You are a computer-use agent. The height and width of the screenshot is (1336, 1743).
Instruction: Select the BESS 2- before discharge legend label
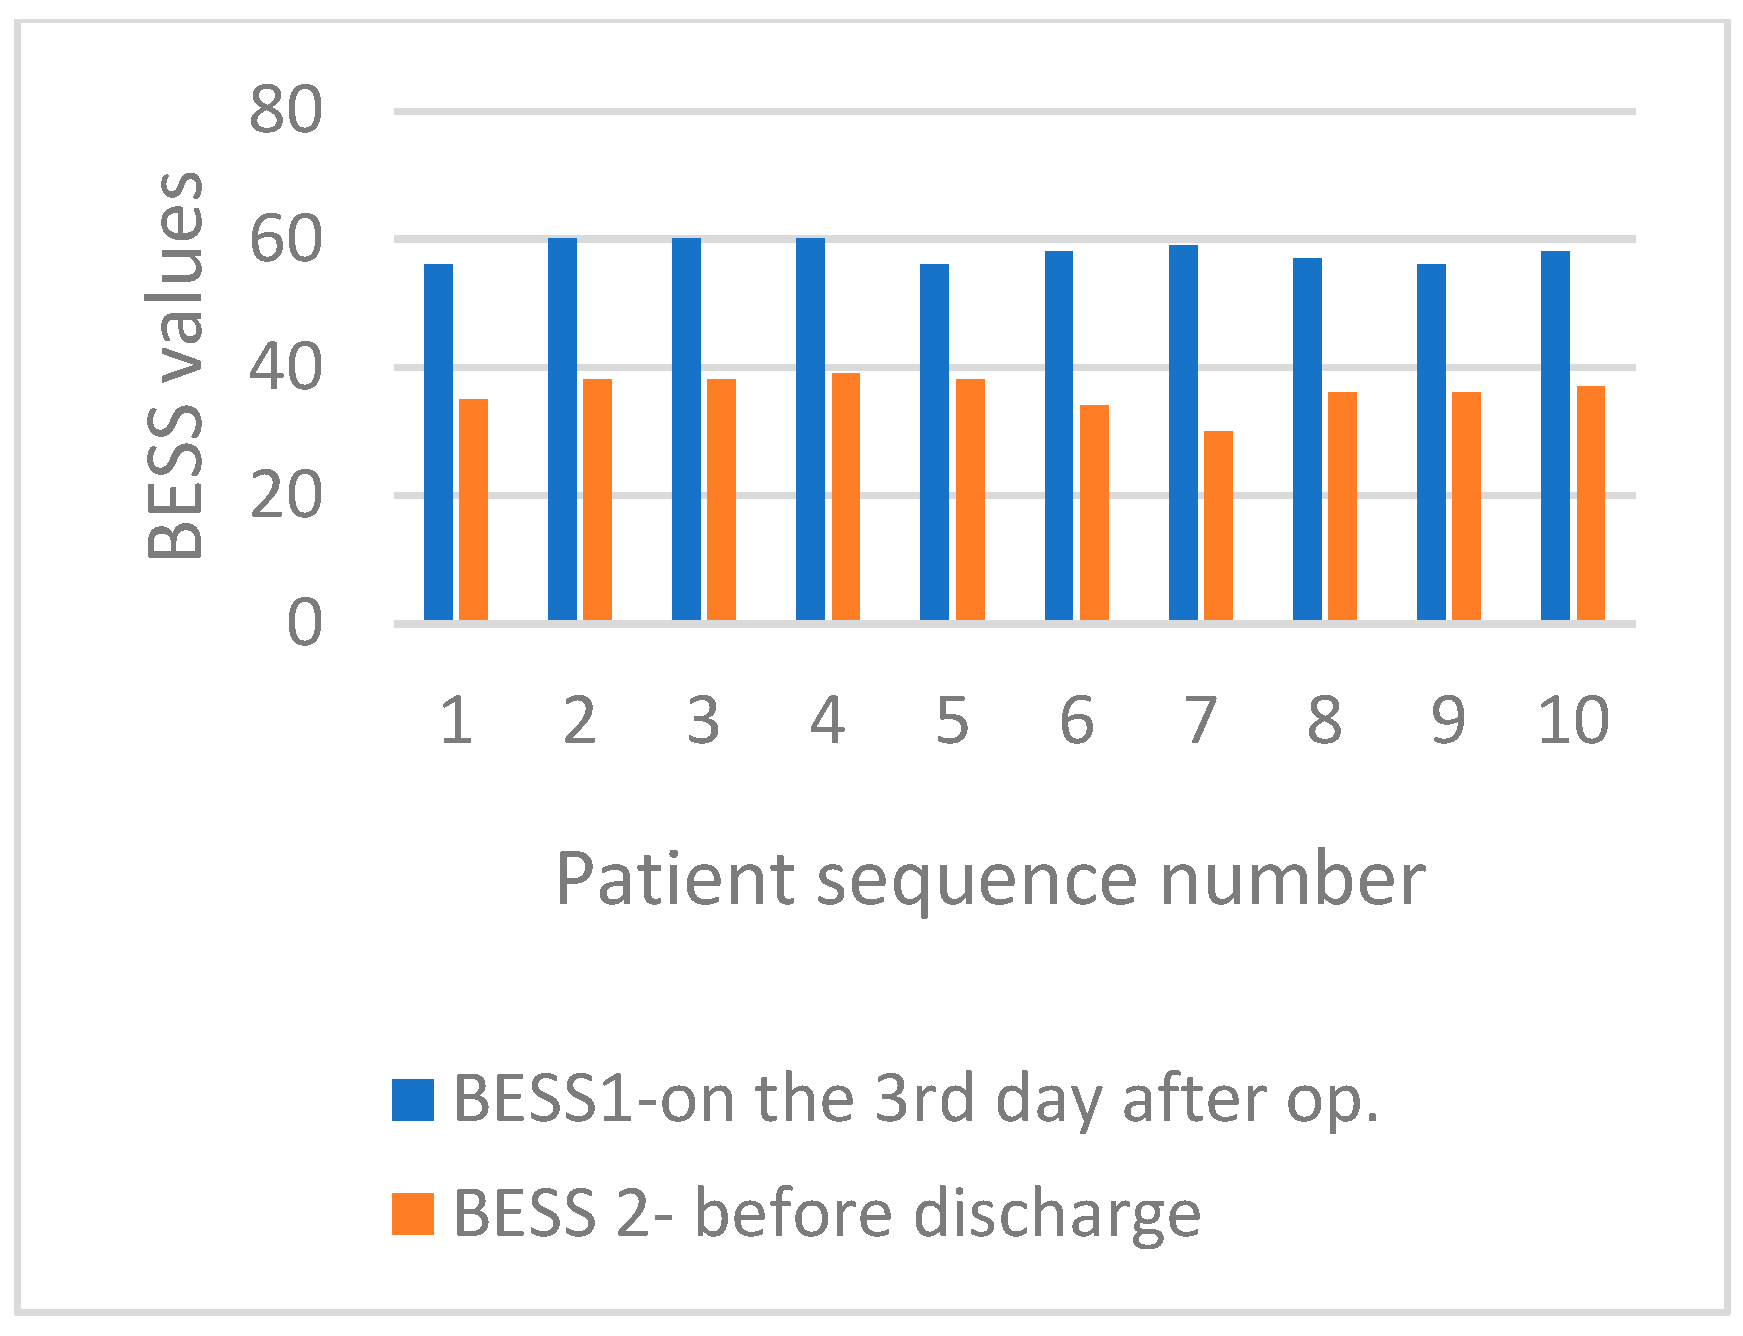coord(827,1213)
